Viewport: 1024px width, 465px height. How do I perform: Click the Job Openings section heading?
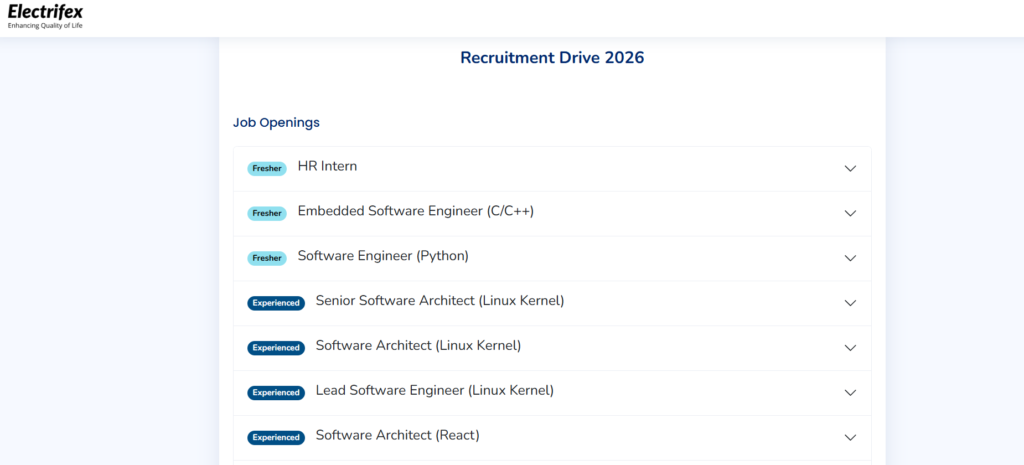click(276, 122)
